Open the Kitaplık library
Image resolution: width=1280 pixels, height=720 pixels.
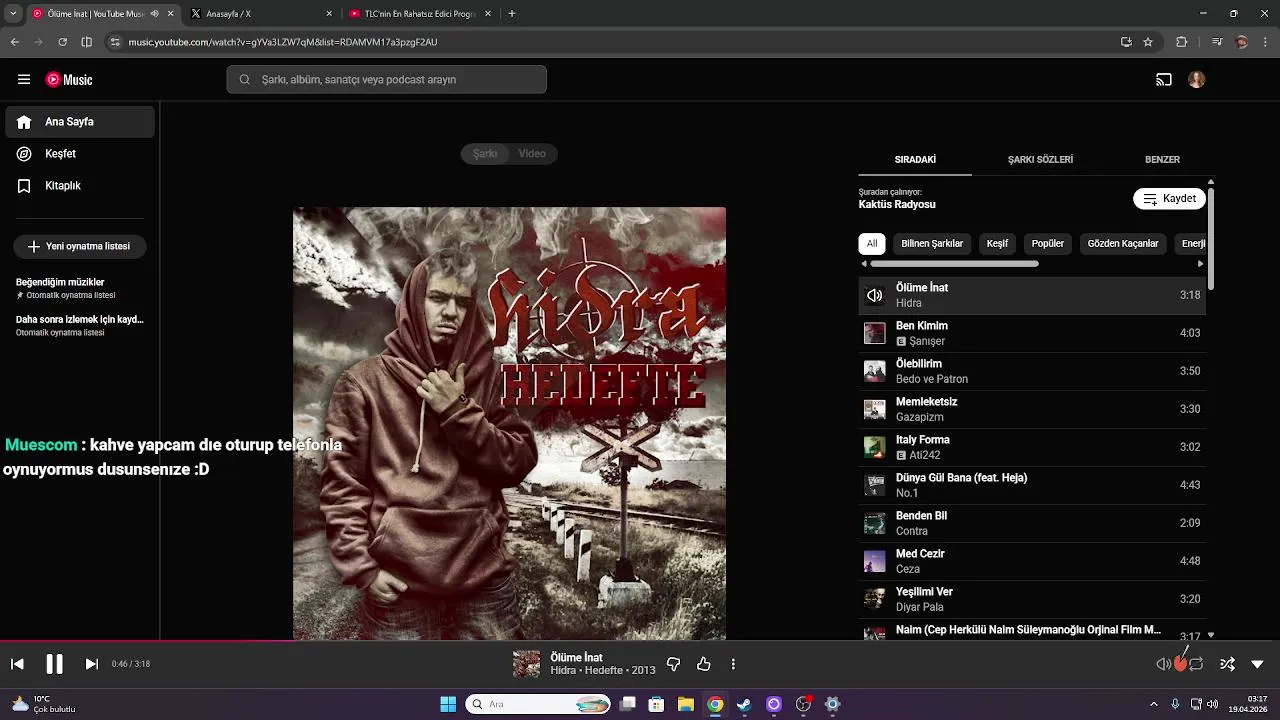click(80, 186)
